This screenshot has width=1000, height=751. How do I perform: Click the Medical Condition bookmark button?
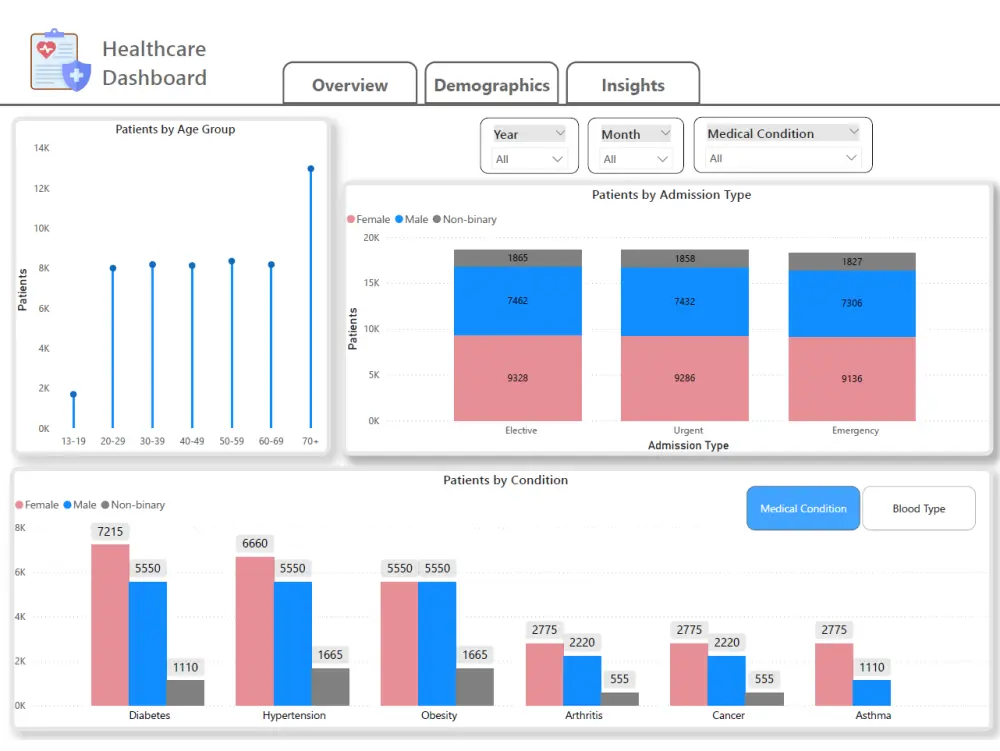click(802, 508)
